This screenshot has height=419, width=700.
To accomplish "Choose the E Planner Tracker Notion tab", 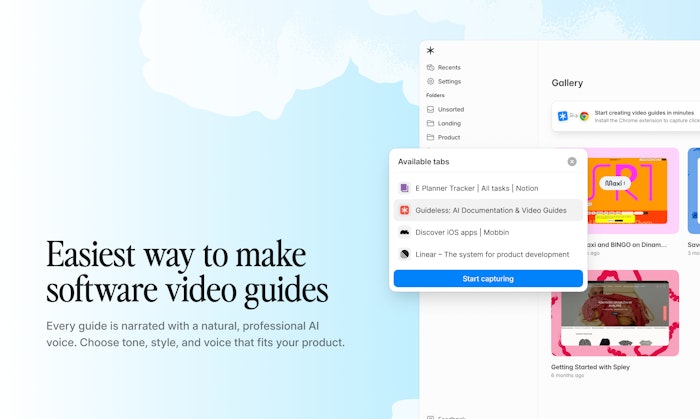I will (x=488, y=188).
